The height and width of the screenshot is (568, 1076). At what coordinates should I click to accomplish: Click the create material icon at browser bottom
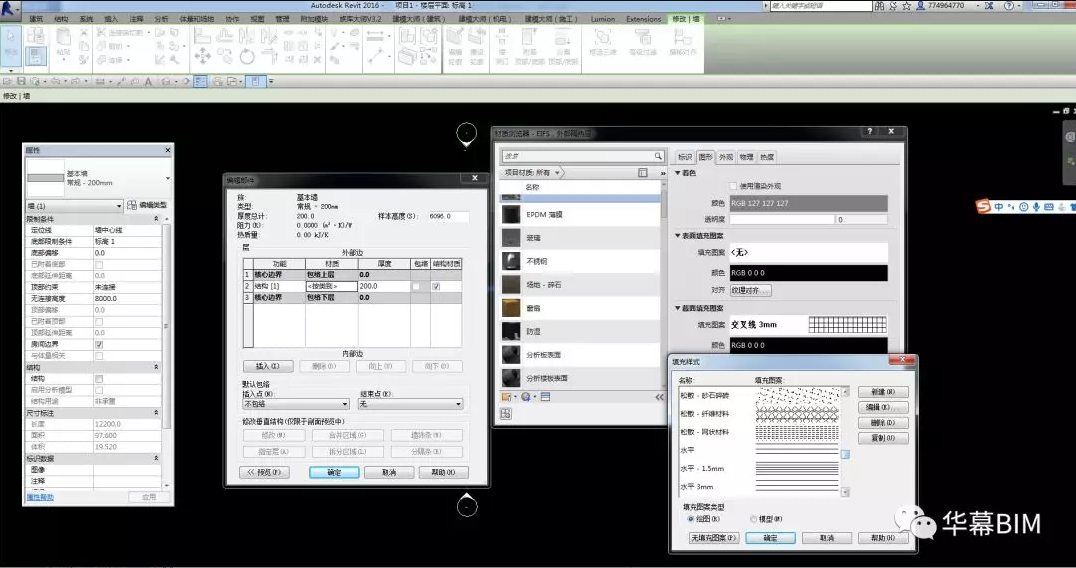(x=506, y=397)
